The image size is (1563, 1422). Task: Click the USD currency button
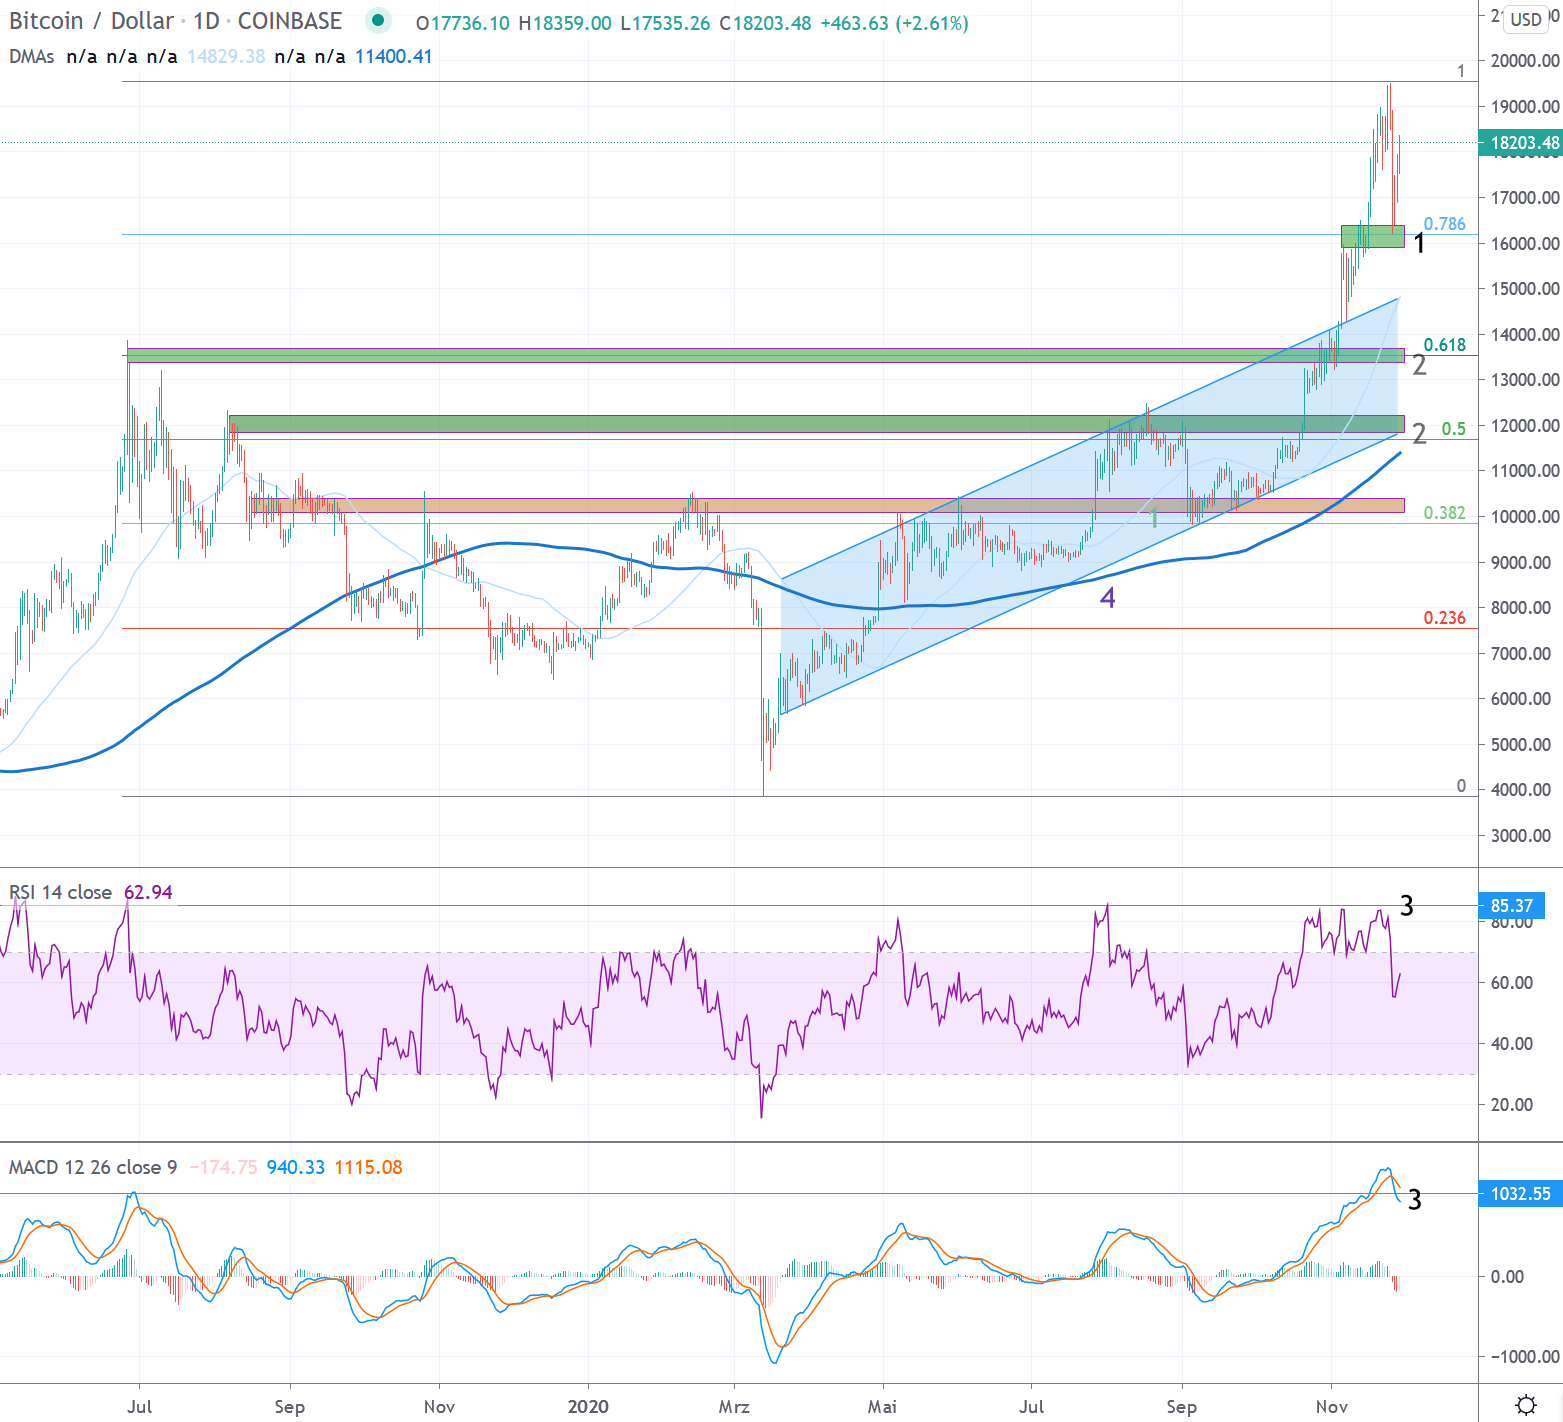1524,19
